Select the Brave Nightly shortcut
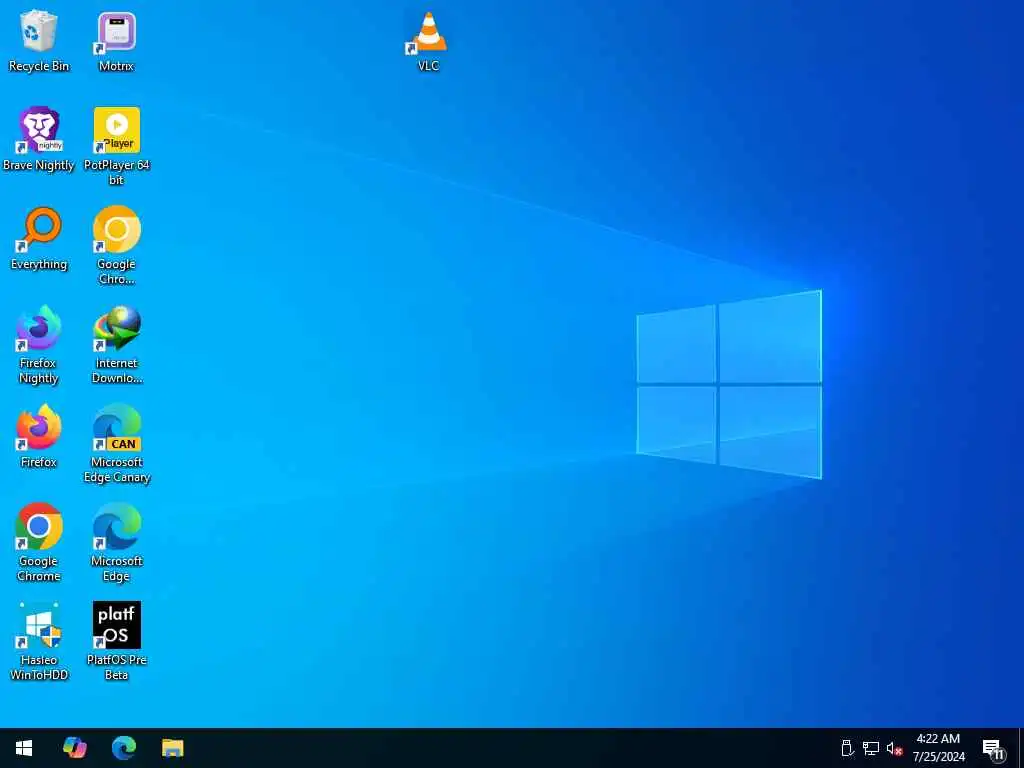Image resolution: width=1024 pixels, height=768 pixels. [39, 139]
